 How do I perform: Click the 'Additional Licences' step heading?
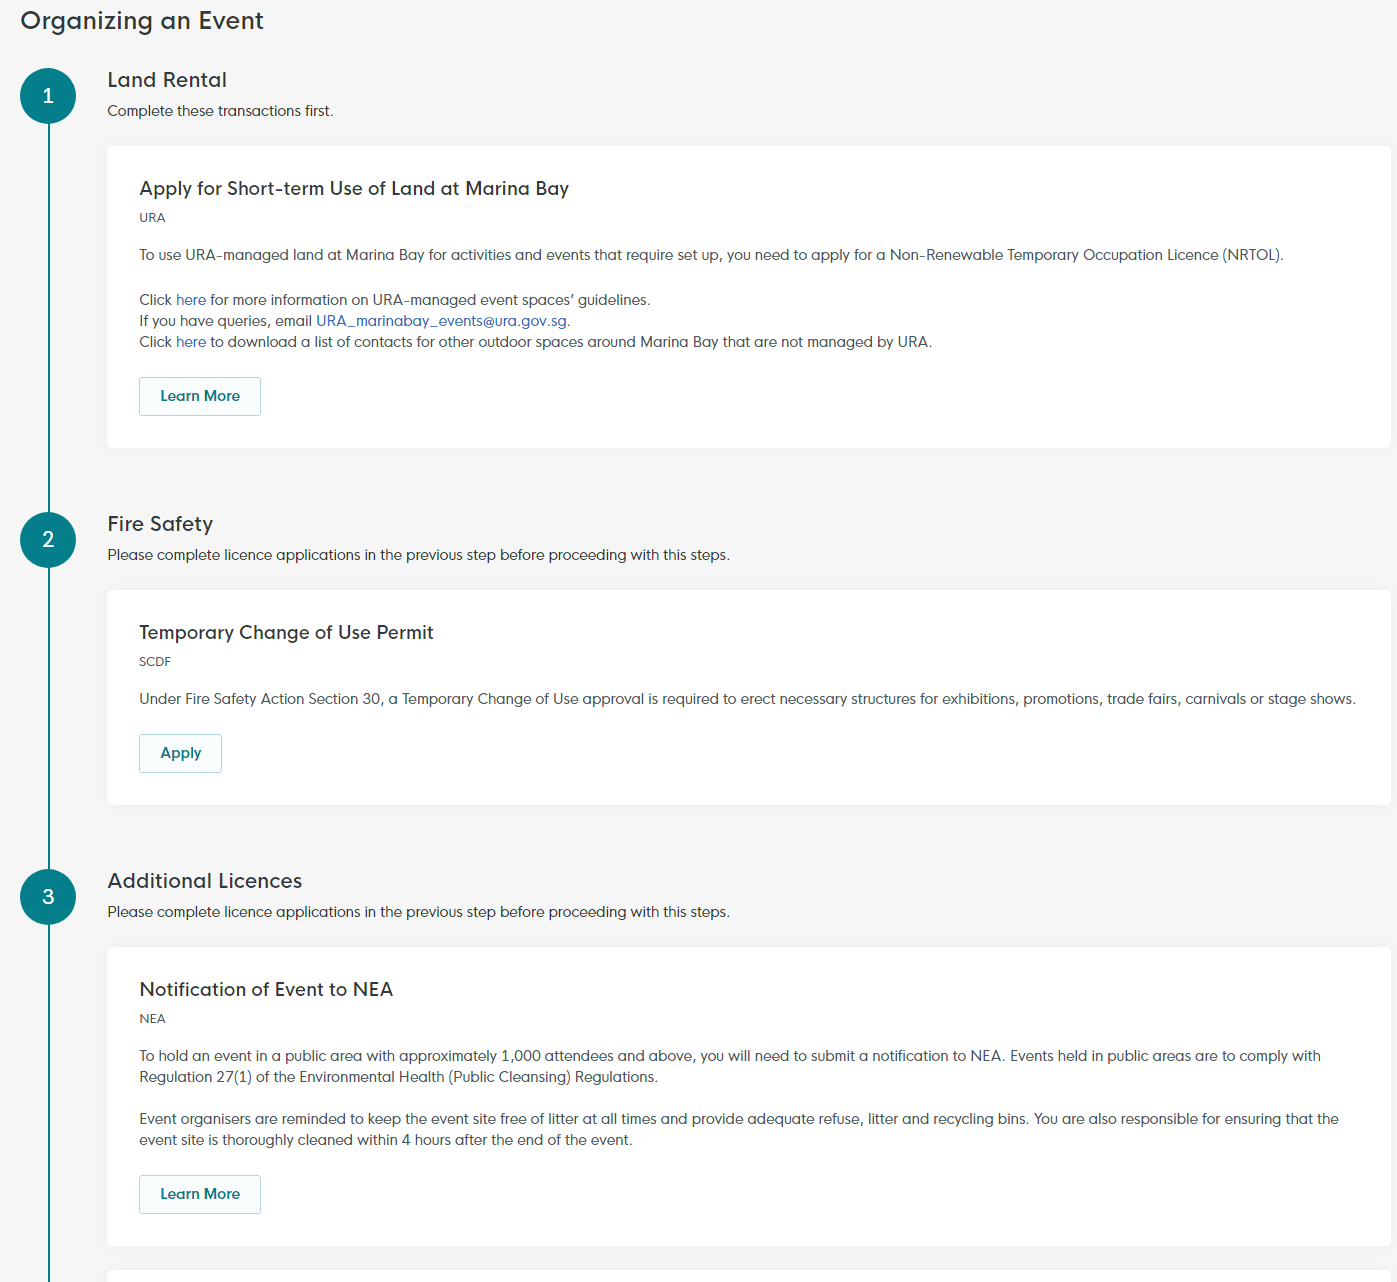(x=205, y=881)
